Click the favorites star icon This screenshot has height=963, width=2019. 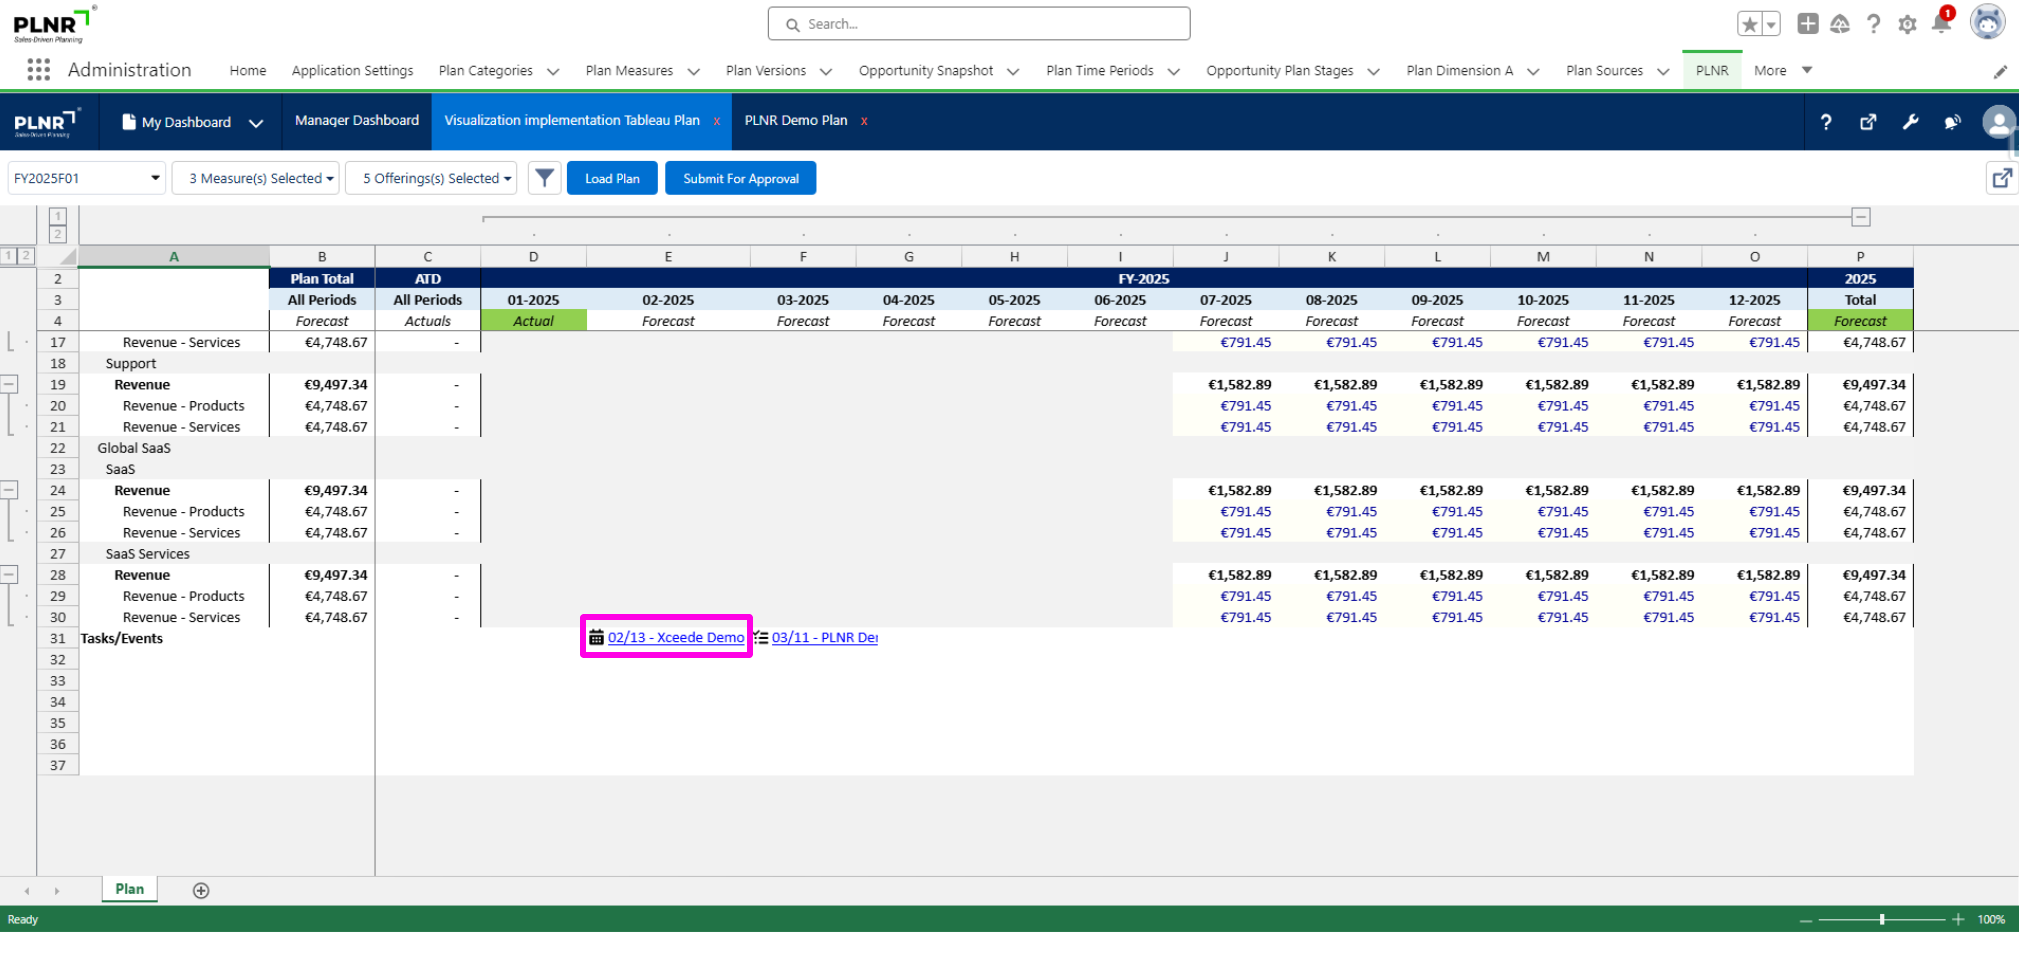tap(1749, 24)
